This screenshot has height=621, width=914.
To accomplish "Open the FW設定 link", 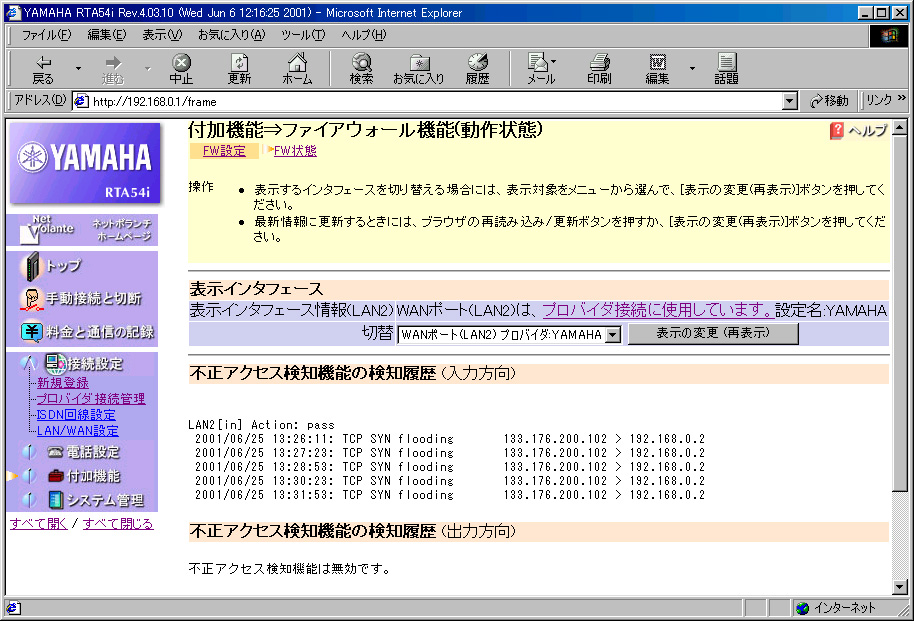I will click(224, 151).
